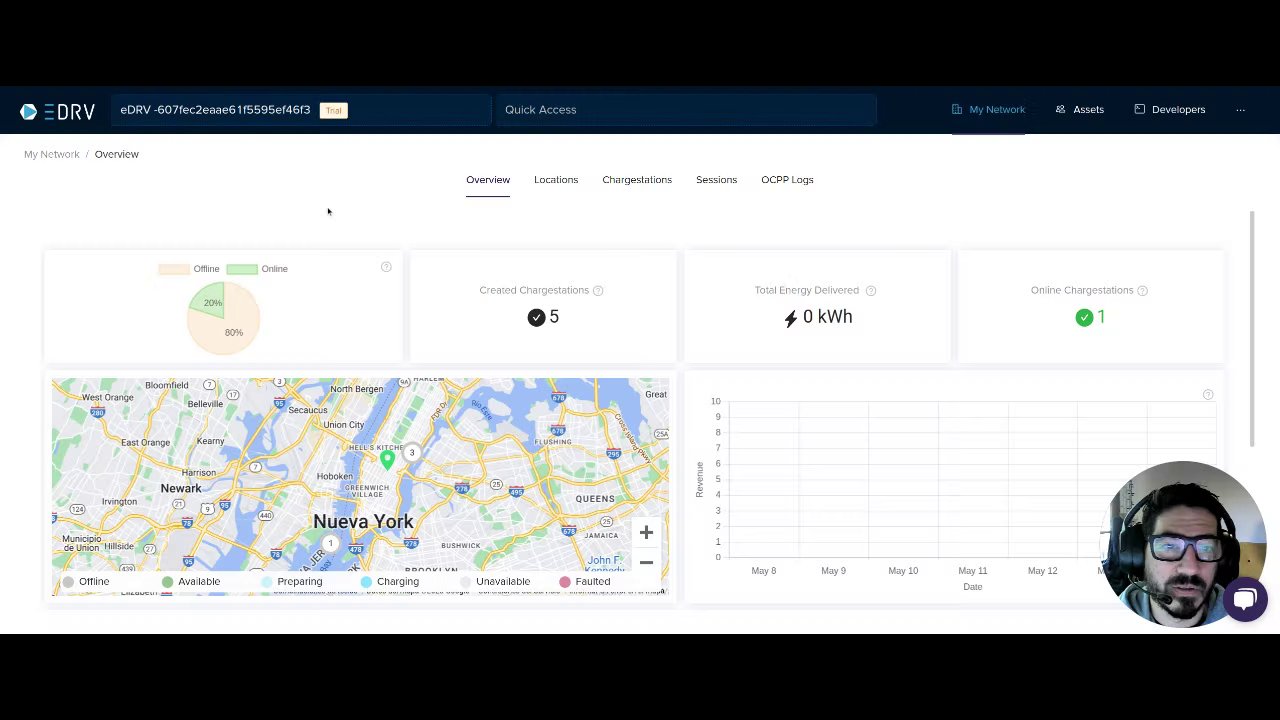Switch to the Locations tab

pyautogui.click(x=556, y=180)
